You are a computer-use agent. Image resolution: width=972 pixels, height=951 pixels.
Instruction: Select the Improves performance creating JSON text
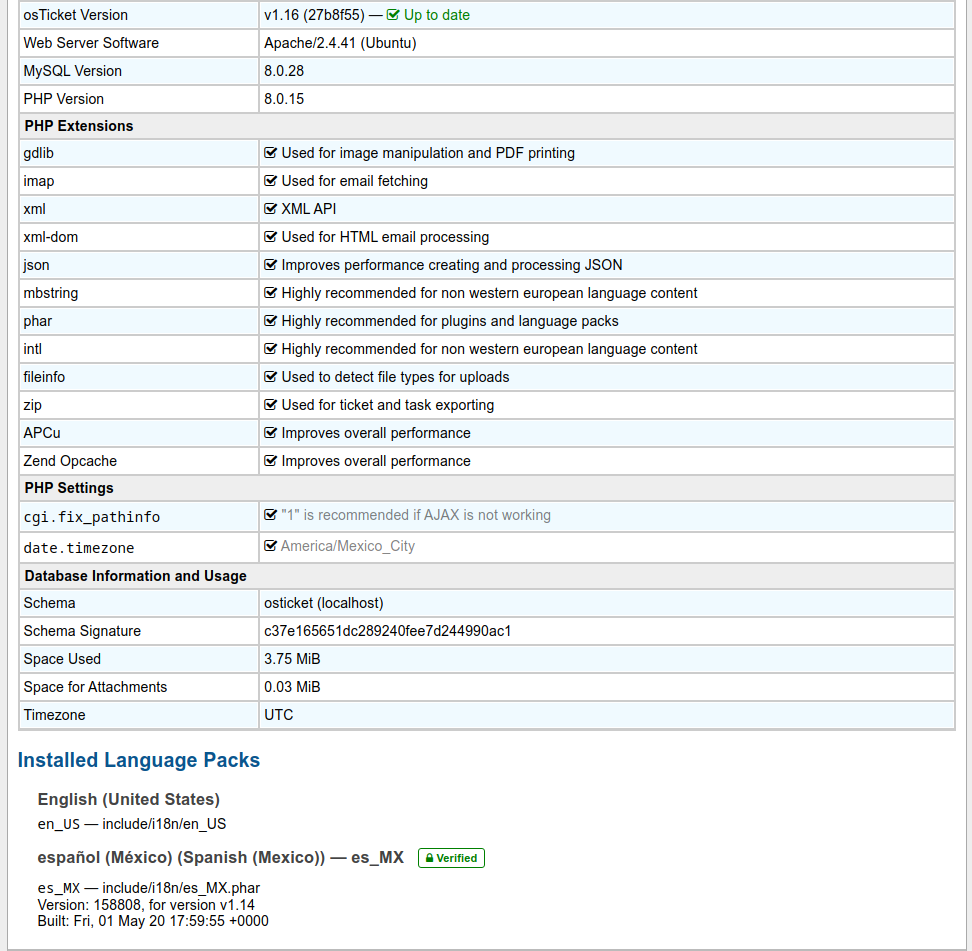point(452,265)
